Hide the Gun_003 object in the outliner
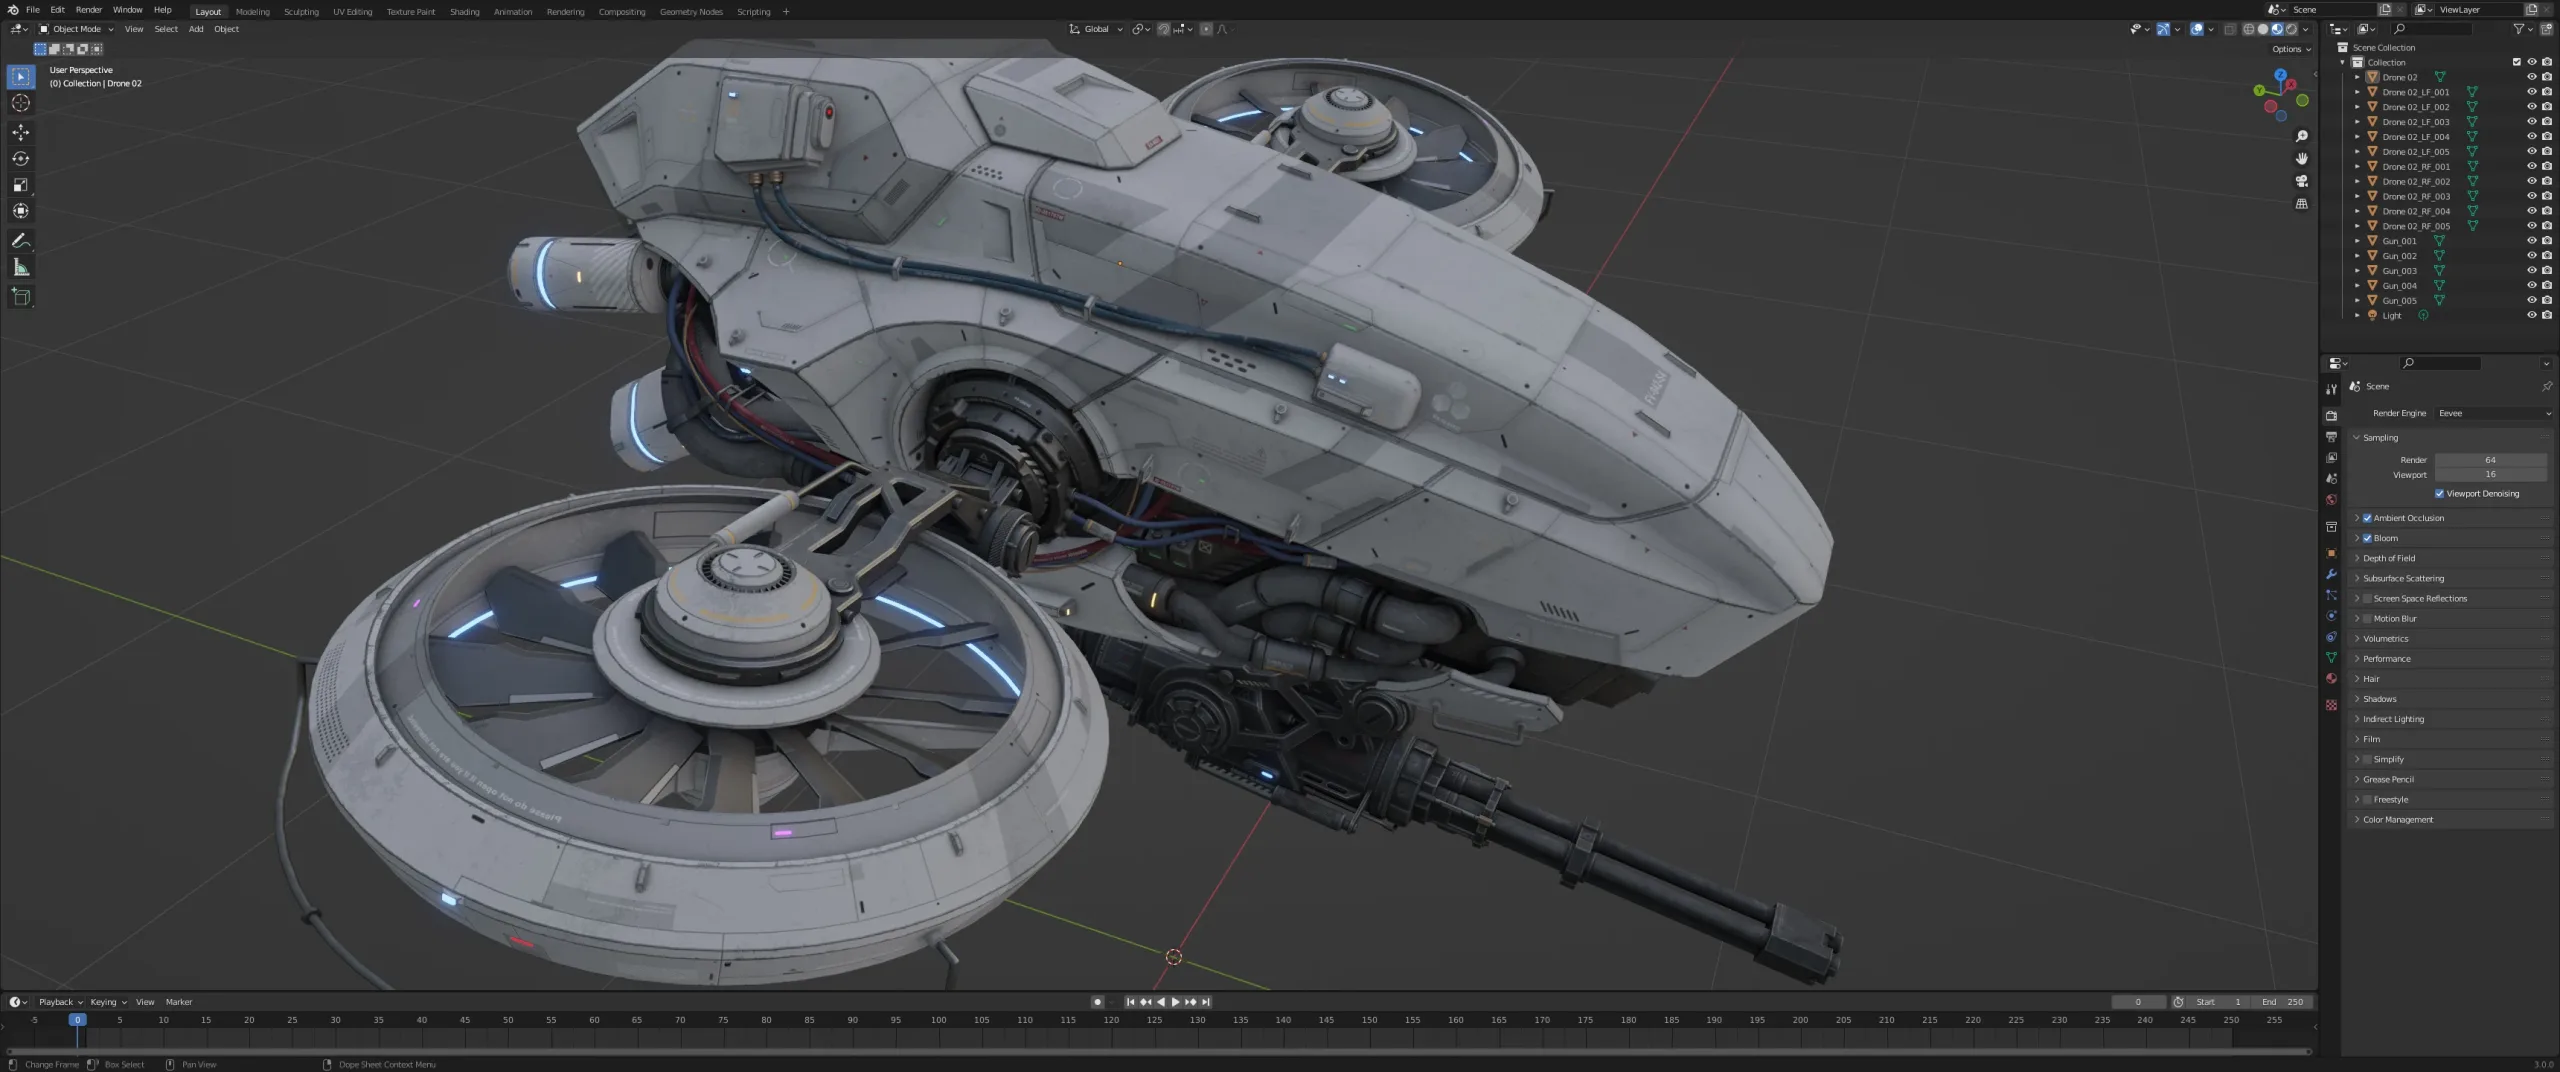Screen dimensions: 2560x1072 pos(2532,270)
